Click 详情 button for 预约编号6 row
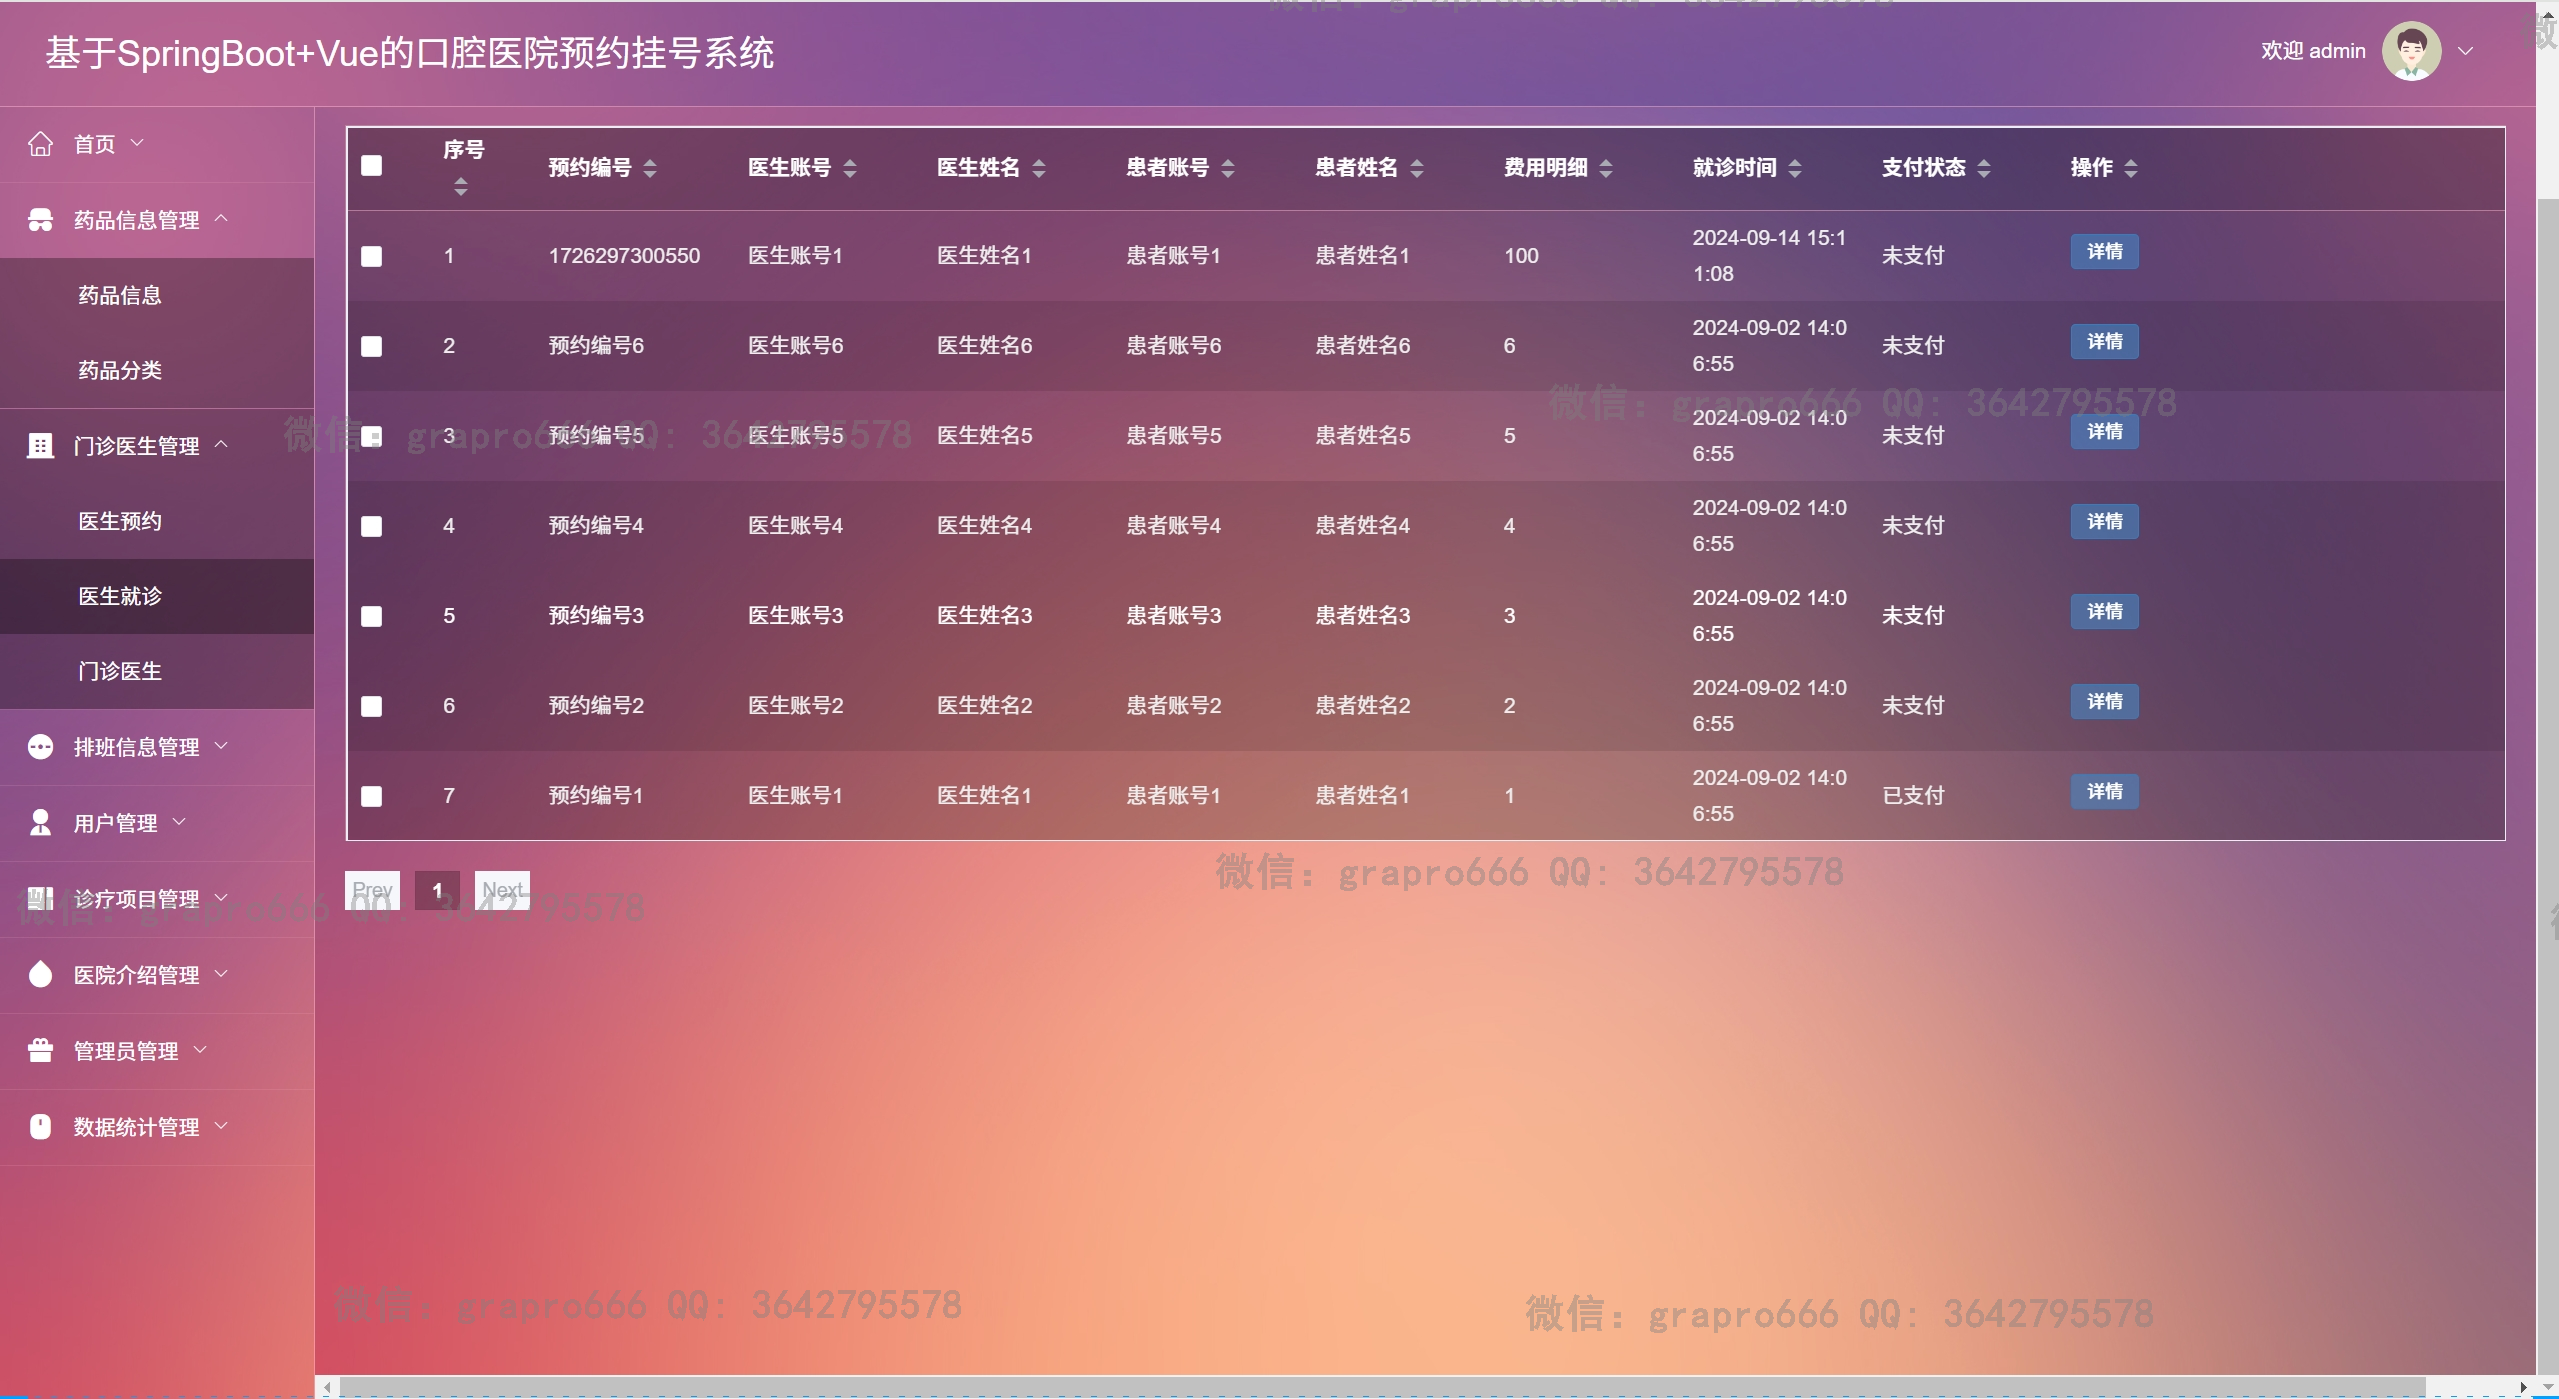This screenshot has height=1399, width=2559. [x=2104, y=342]
